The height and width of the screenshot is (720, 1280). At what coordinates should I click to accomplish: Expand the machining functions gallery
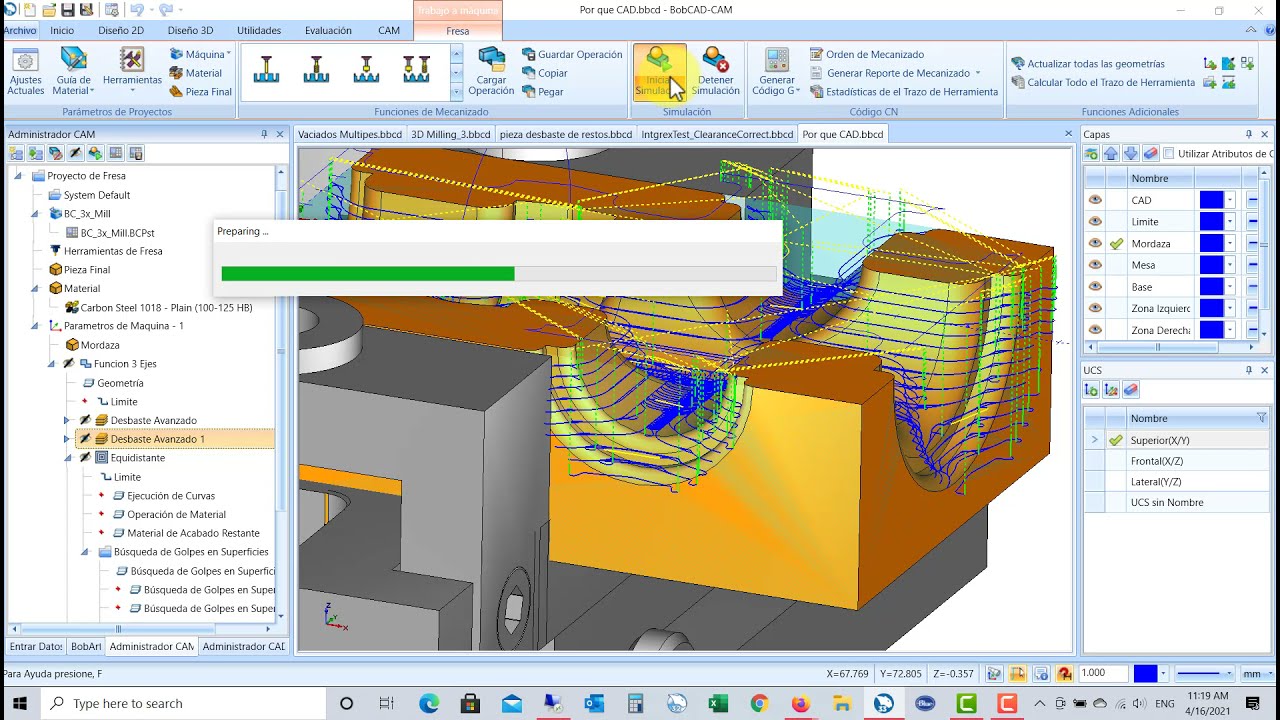457,91
